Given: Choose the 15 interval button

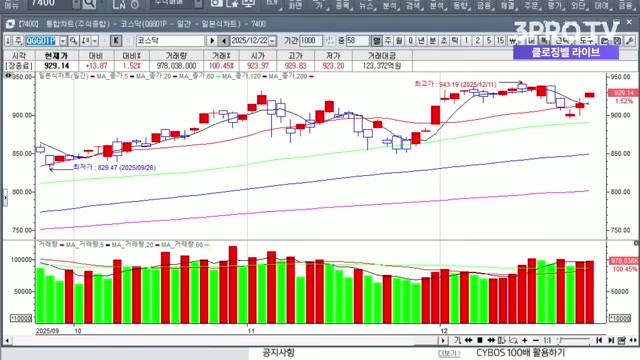Looking at the screenshot, I should (500, 41).
